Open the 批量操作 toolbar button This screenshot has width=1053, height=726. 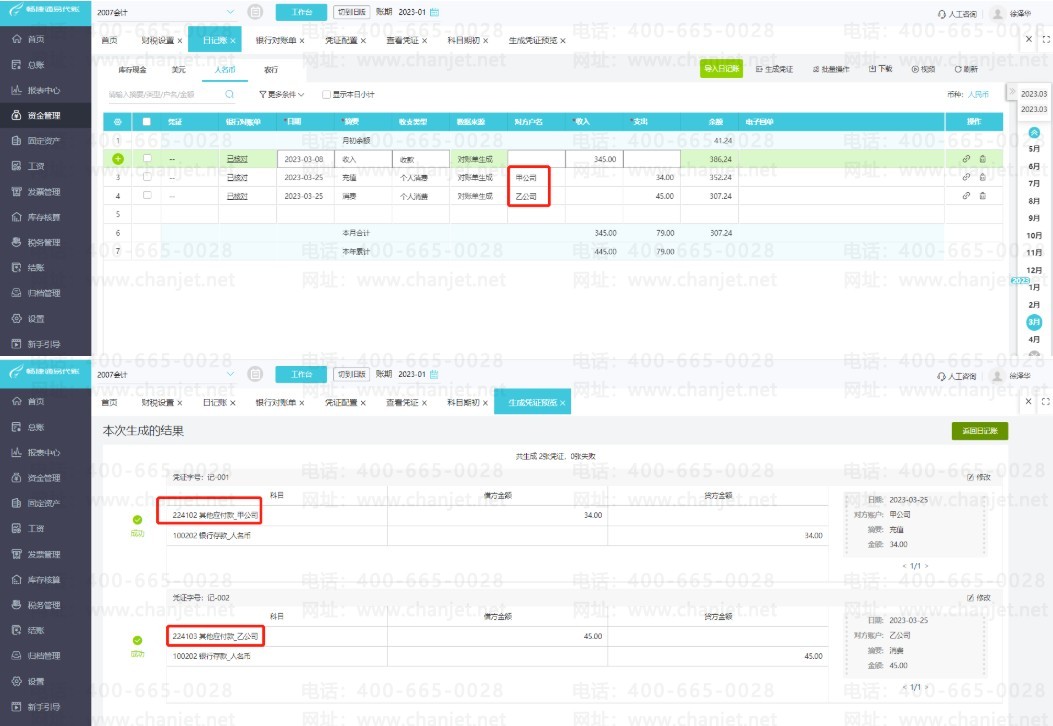831,69
